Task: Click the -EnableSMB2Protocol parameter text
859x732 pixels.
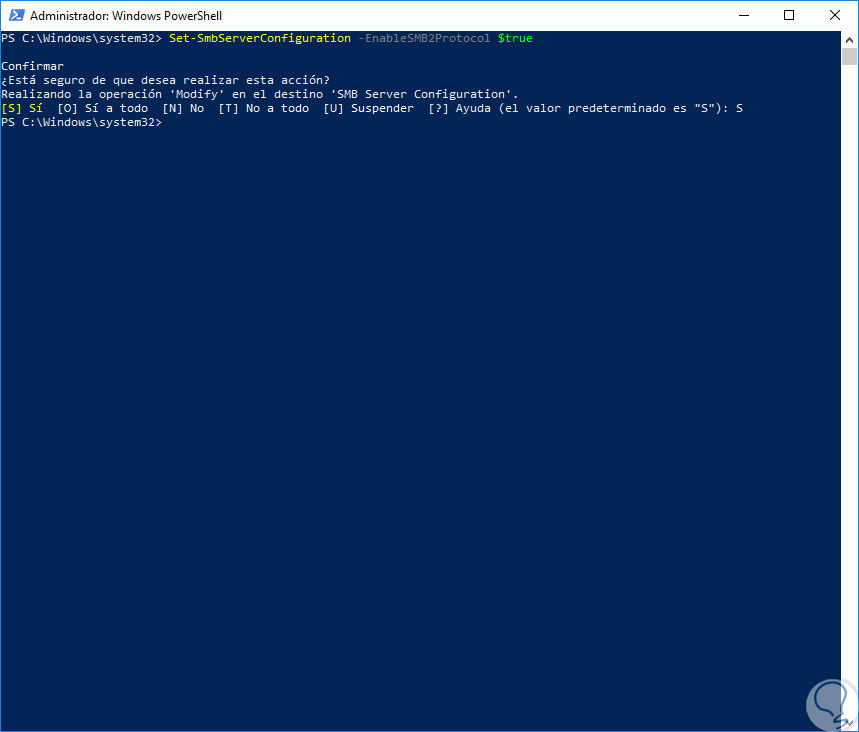Action: coord(423,38)
